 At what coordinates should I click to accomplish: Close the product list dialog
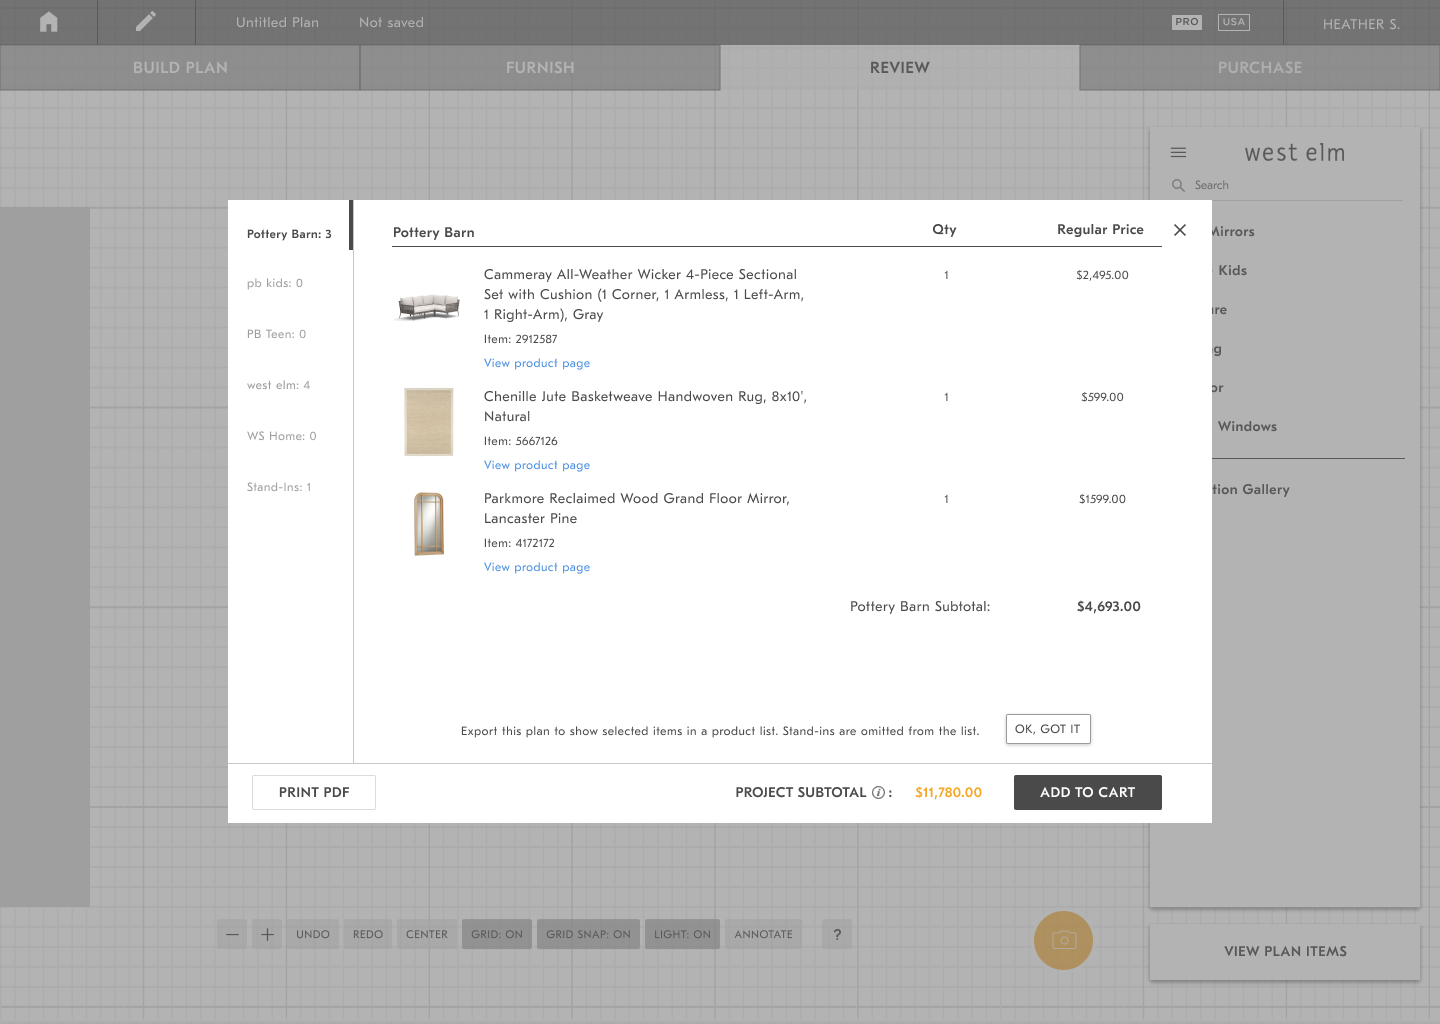click(1180, 230)
